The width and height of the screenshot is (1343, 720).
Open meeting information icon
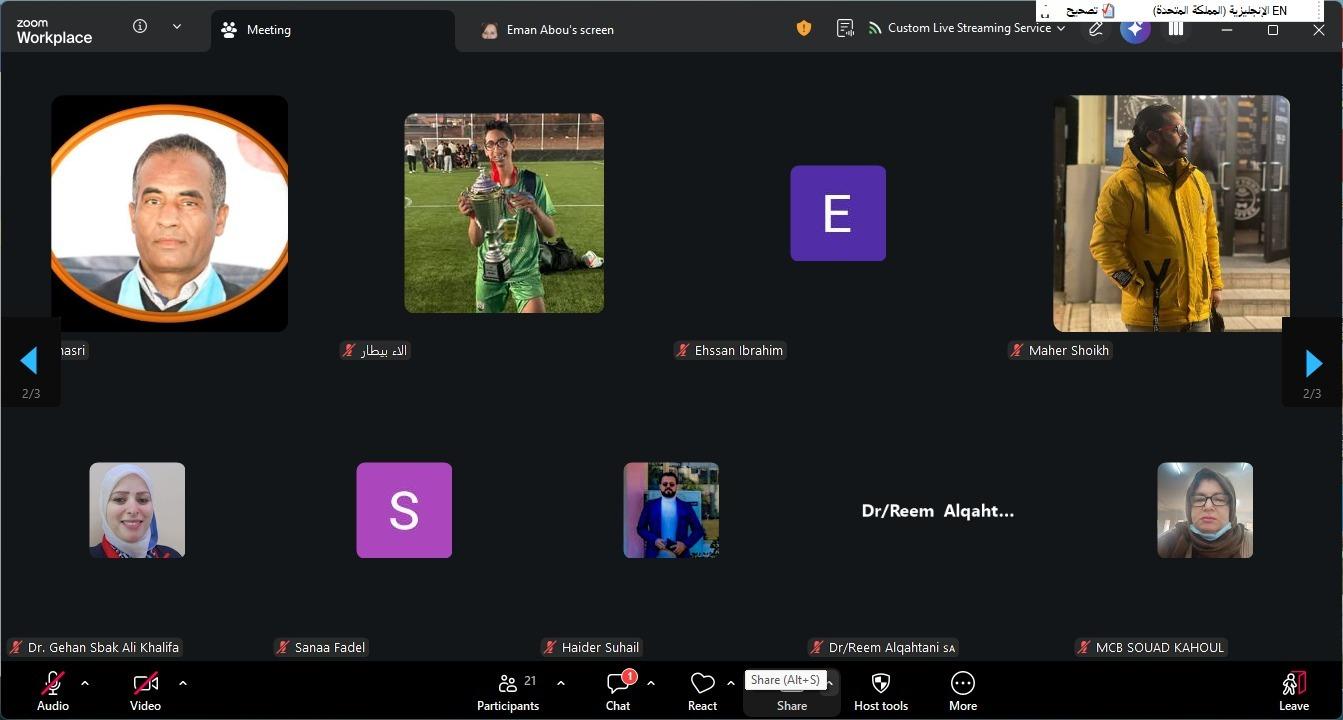click(x=140, y=27)
